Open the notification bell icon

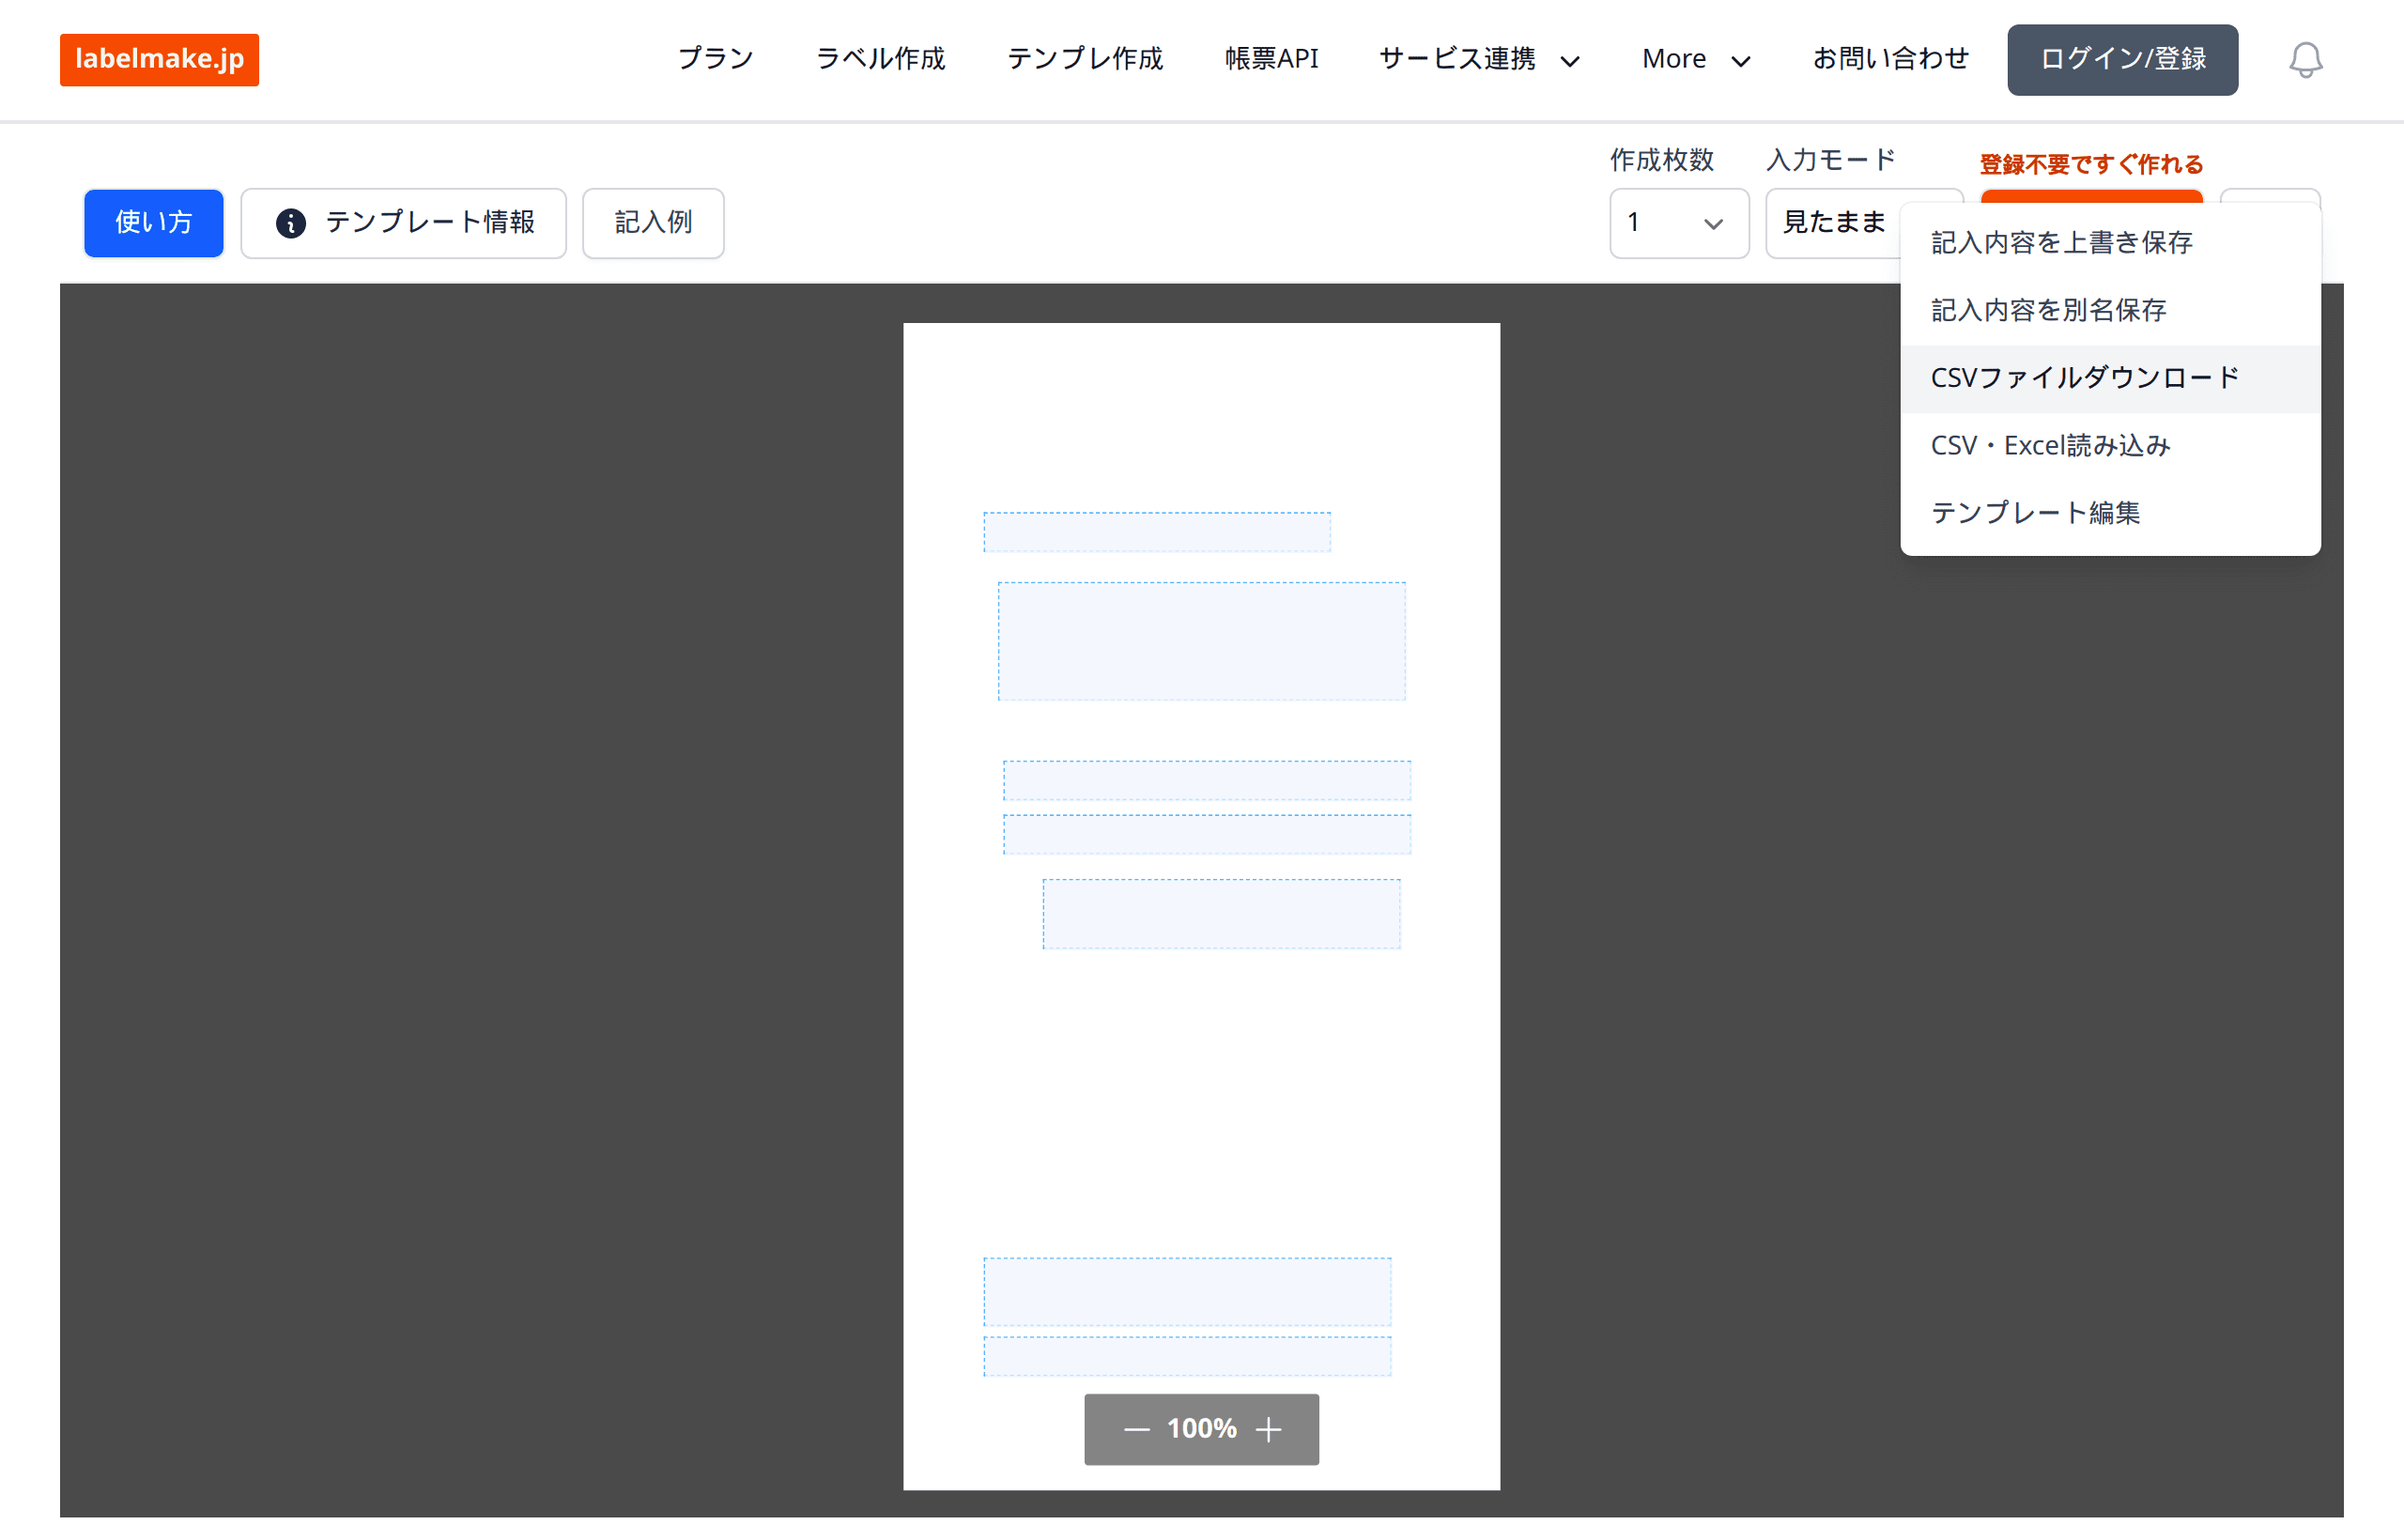2305,60
